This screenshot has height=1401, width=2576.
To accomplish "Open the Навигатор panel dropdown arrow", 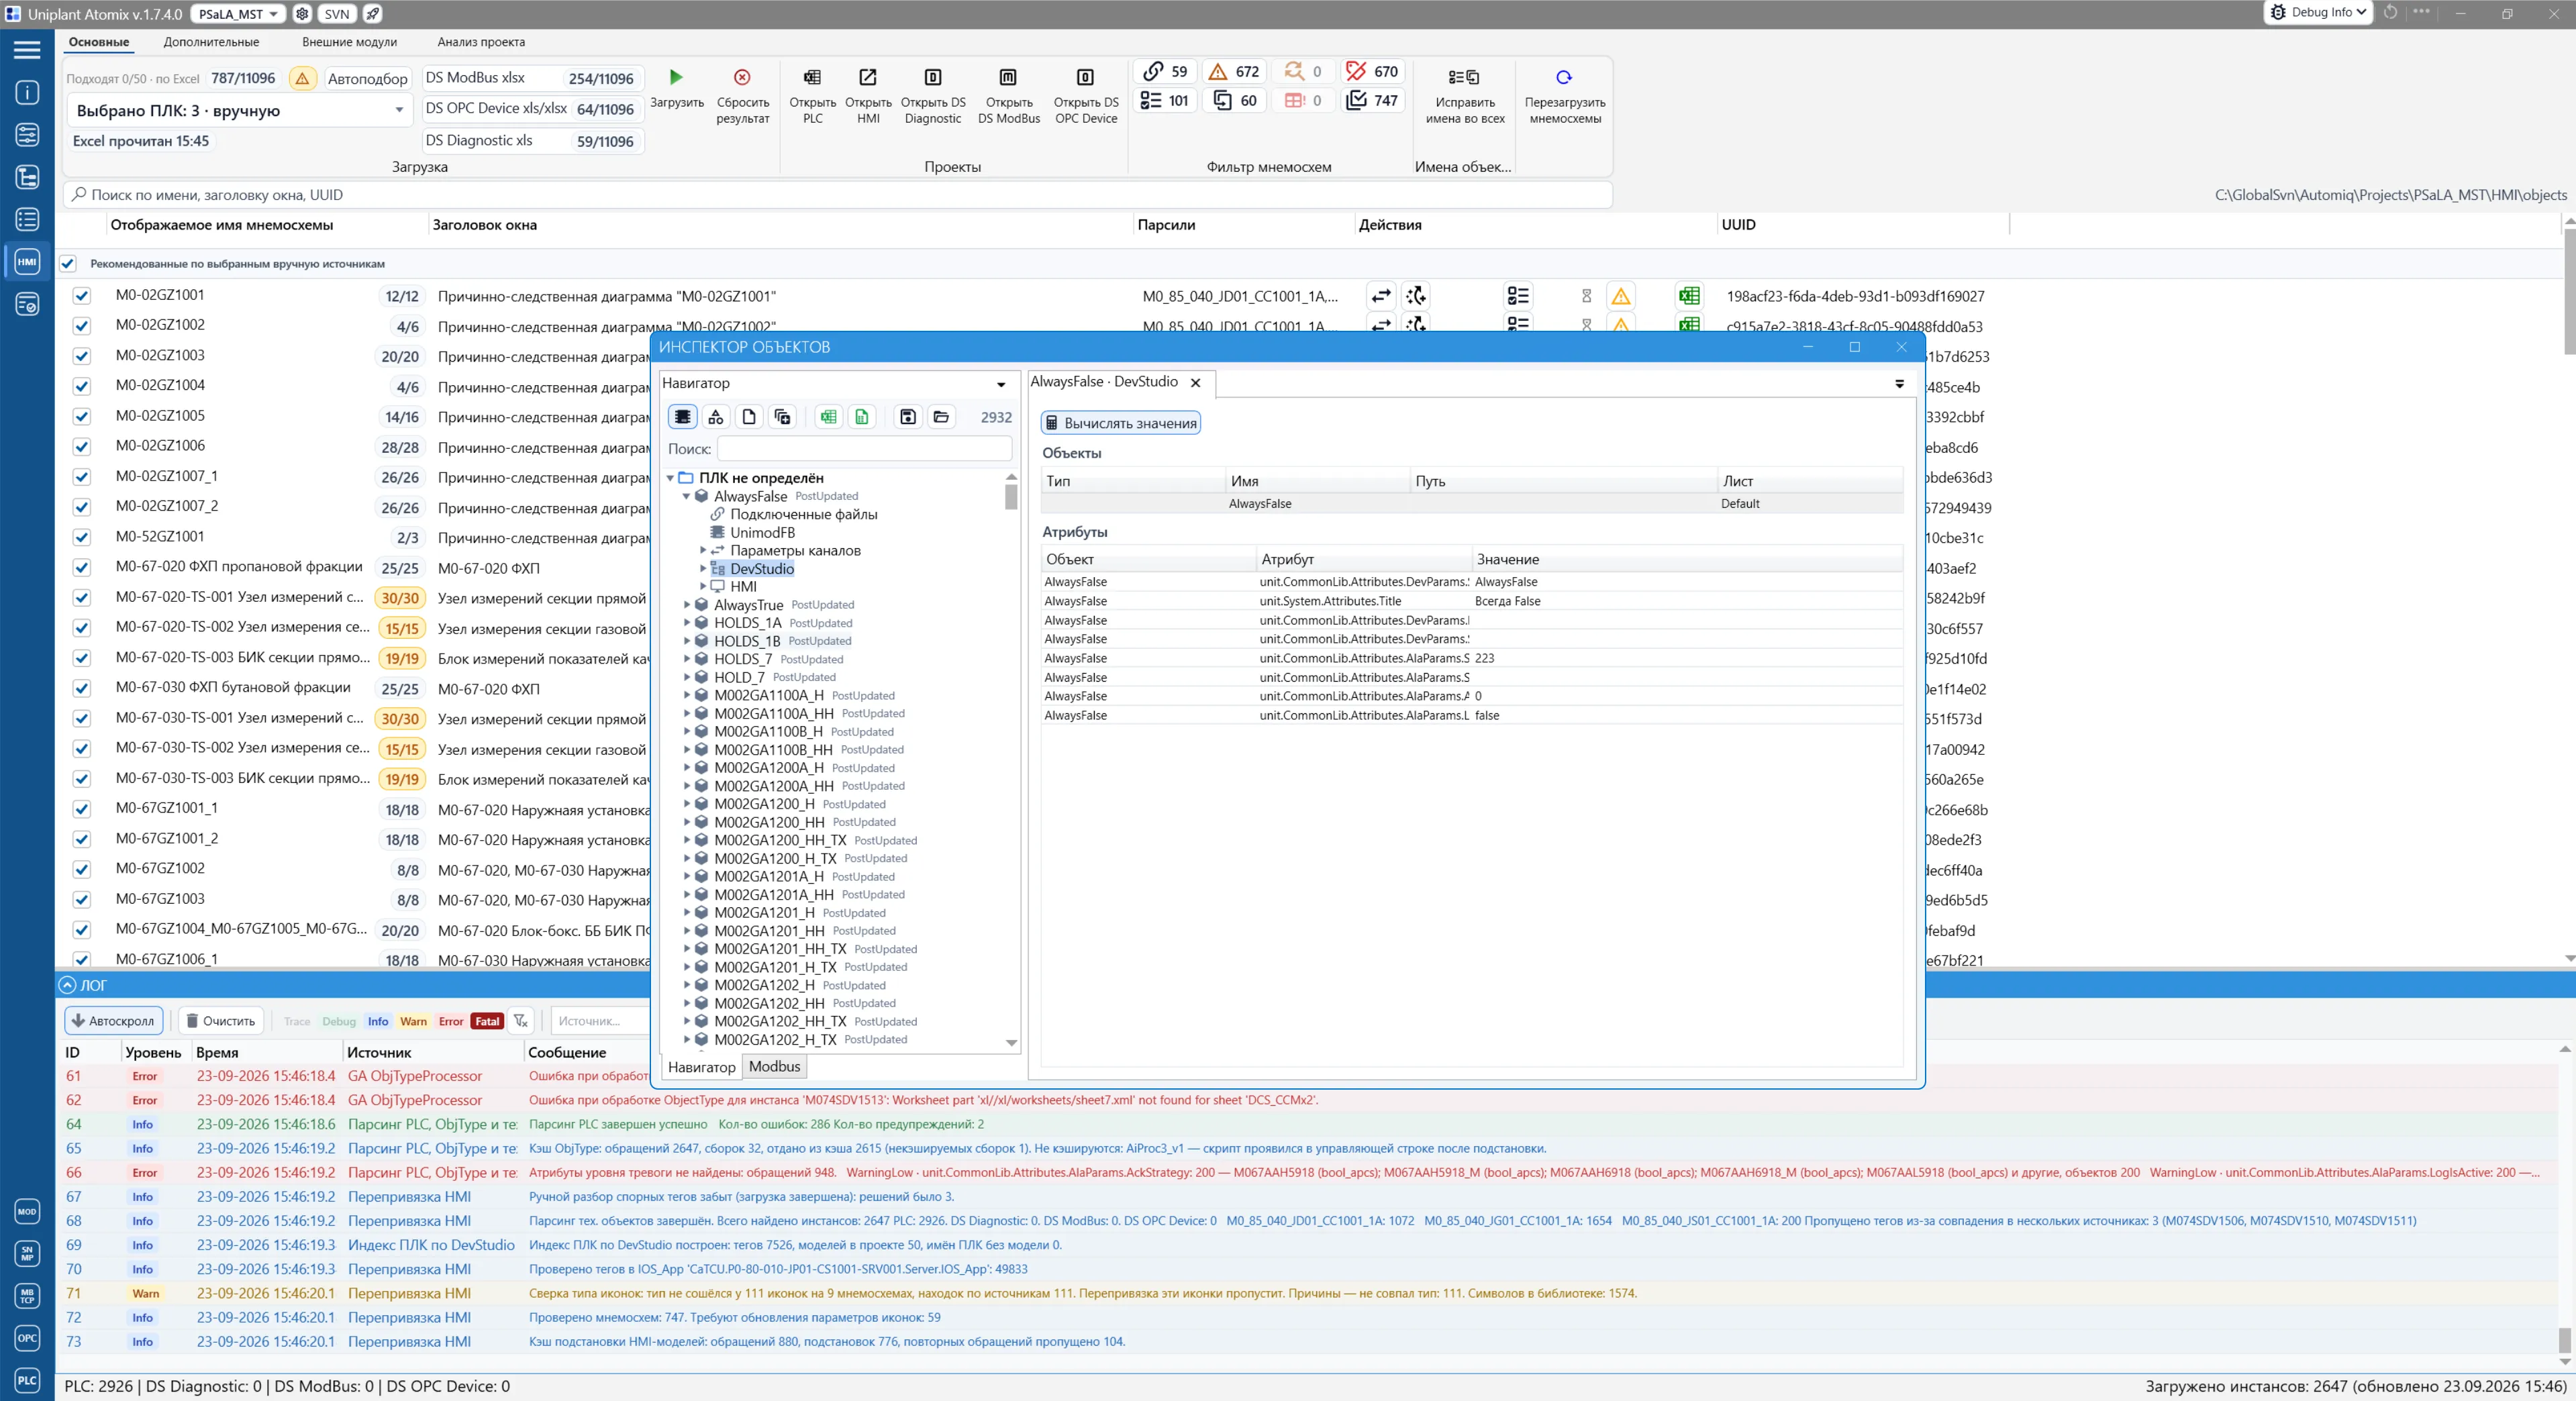I will (x=1000, y=384).
